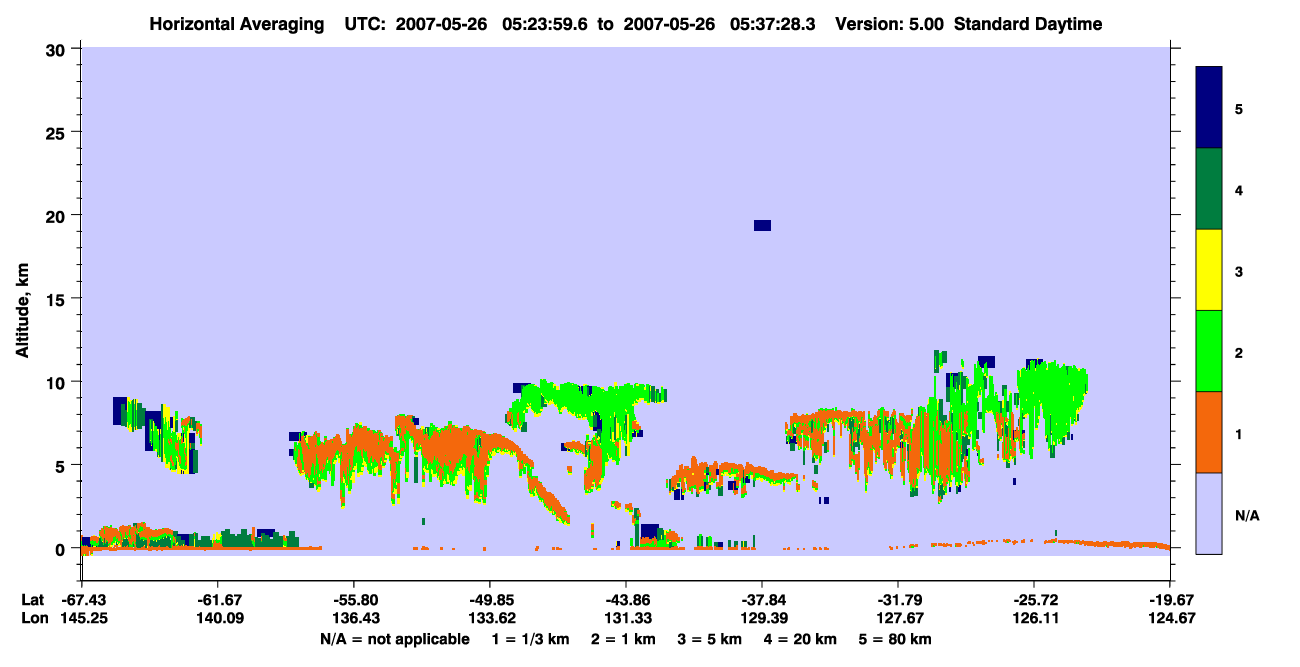Click the '3 = 5 km' legend entry
1300x667 pixels.
(x=709, y=639)
